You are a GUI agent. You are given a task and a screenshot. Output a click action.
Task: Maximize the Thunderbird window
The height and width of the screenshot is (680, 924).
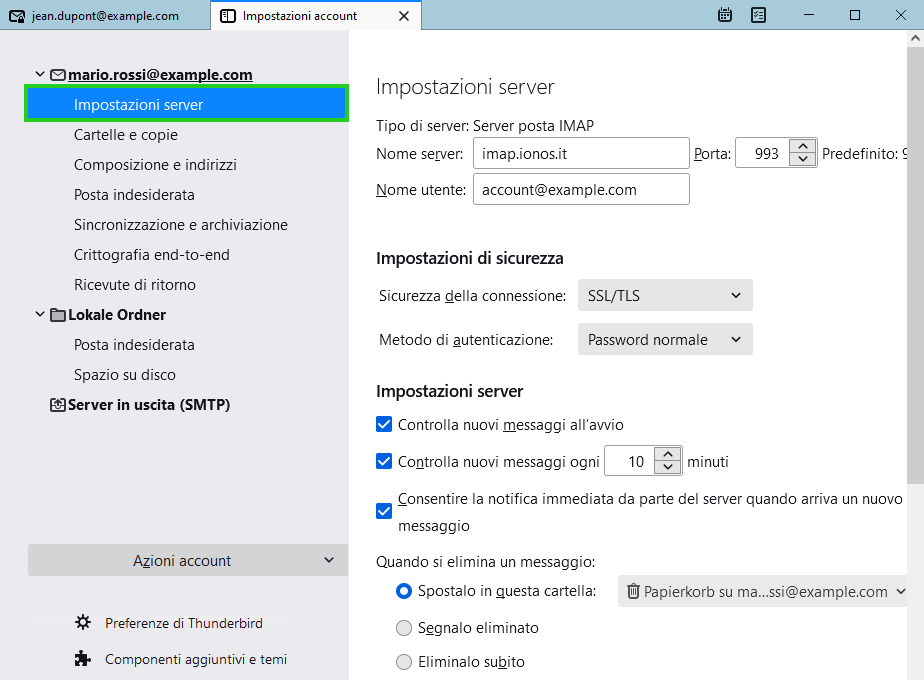pos(855,15)
